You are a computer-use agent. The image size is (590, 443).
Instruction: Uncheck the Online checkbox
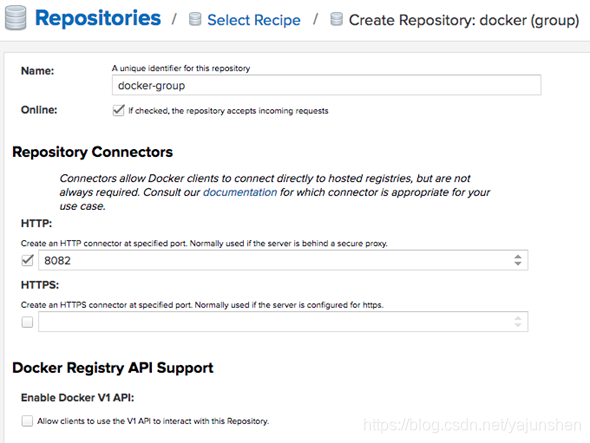(118, 111)
